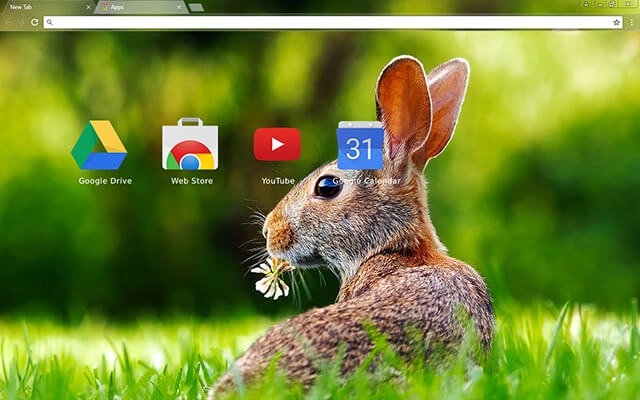640x400 pixels.
Task: Close the Apps tab
Action: coord(179,7)
